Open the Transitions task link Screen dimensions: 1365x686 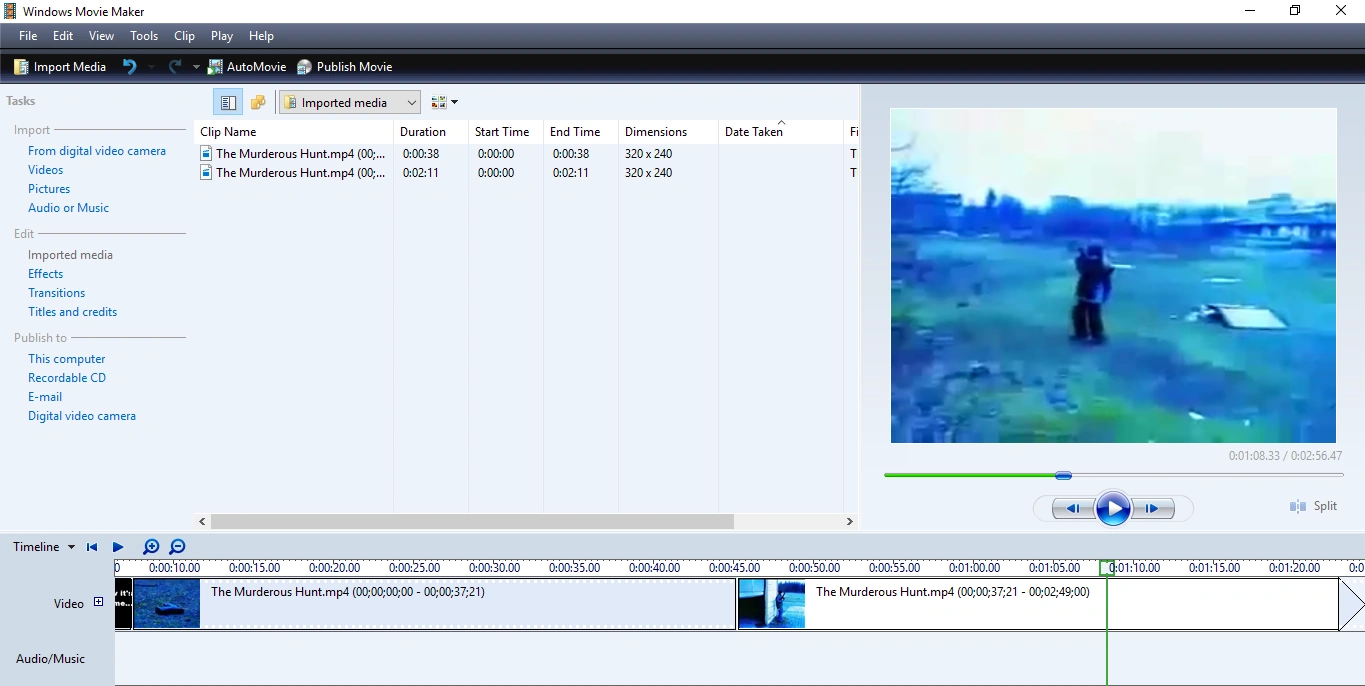point(57,293)
